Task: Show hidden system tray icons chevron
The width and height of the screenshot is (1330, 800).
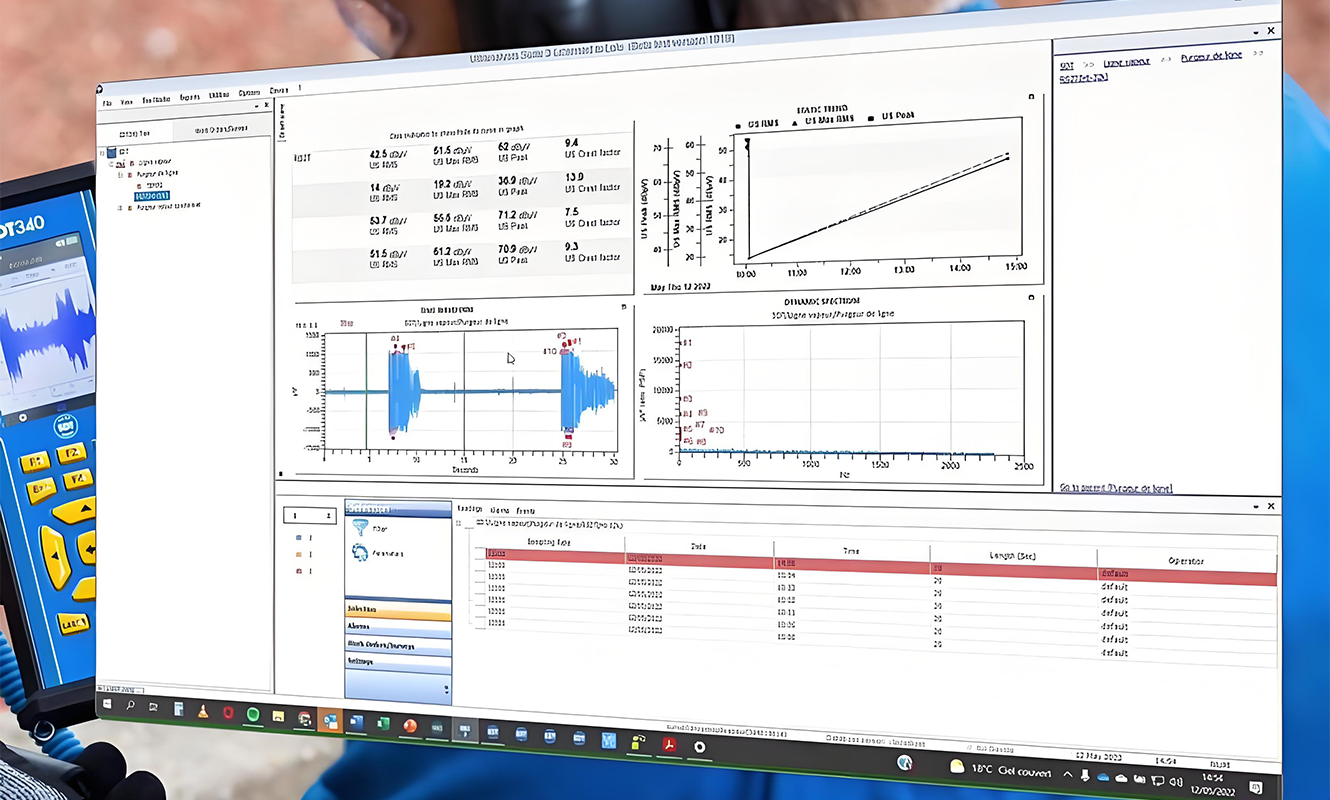Action: click(1068, 776)
